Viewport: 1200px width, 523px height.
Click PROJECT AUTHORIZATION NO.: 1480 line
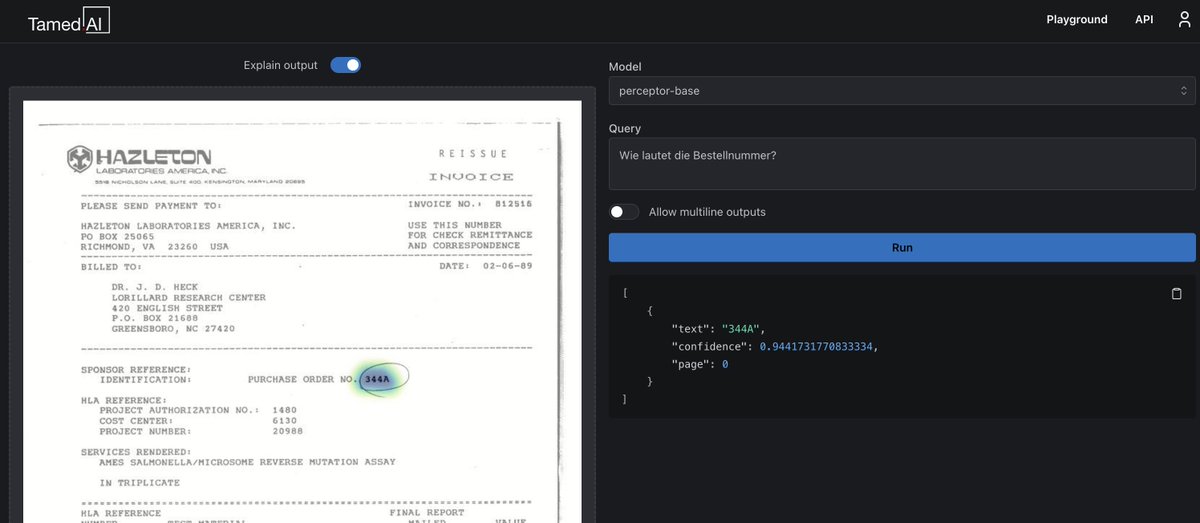[198, 410]
